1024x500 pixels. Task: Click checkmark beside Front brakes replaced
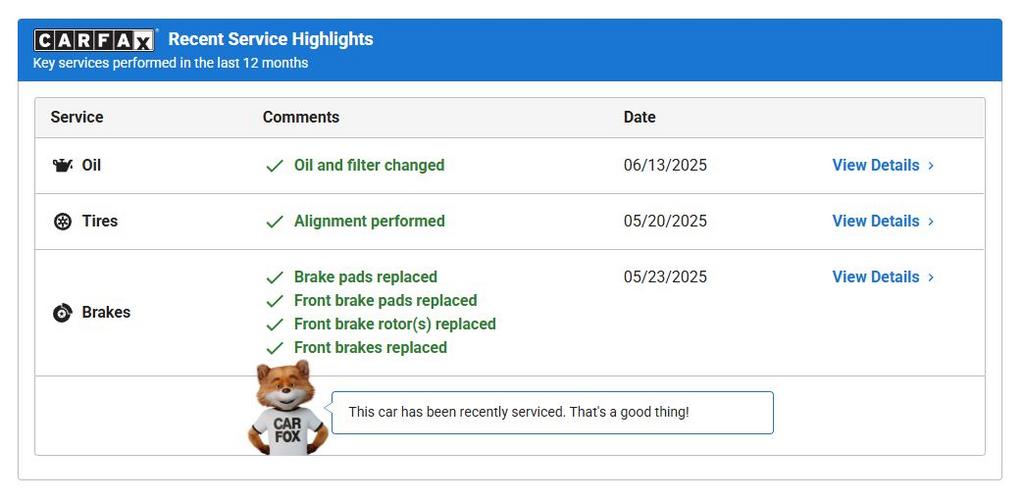tap(275, 348)
